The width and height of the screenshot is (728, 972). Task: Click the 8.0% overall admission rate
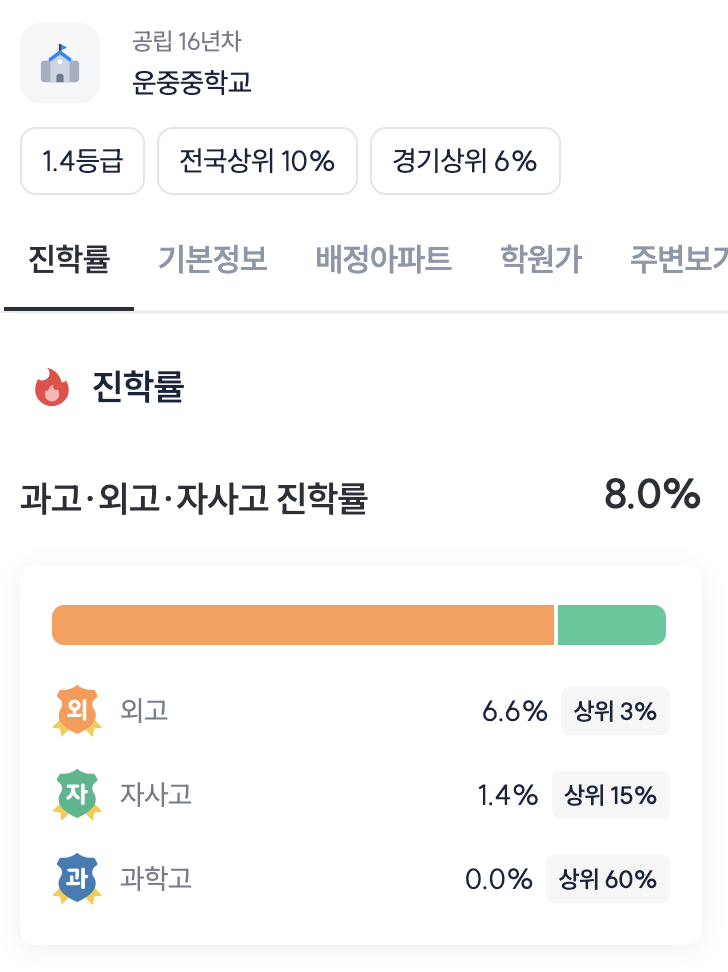[x=651, y=495]
